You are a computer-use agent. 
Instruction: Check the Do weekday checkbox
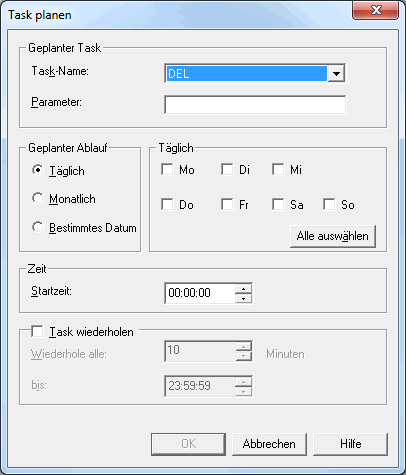tap(167, 204)
